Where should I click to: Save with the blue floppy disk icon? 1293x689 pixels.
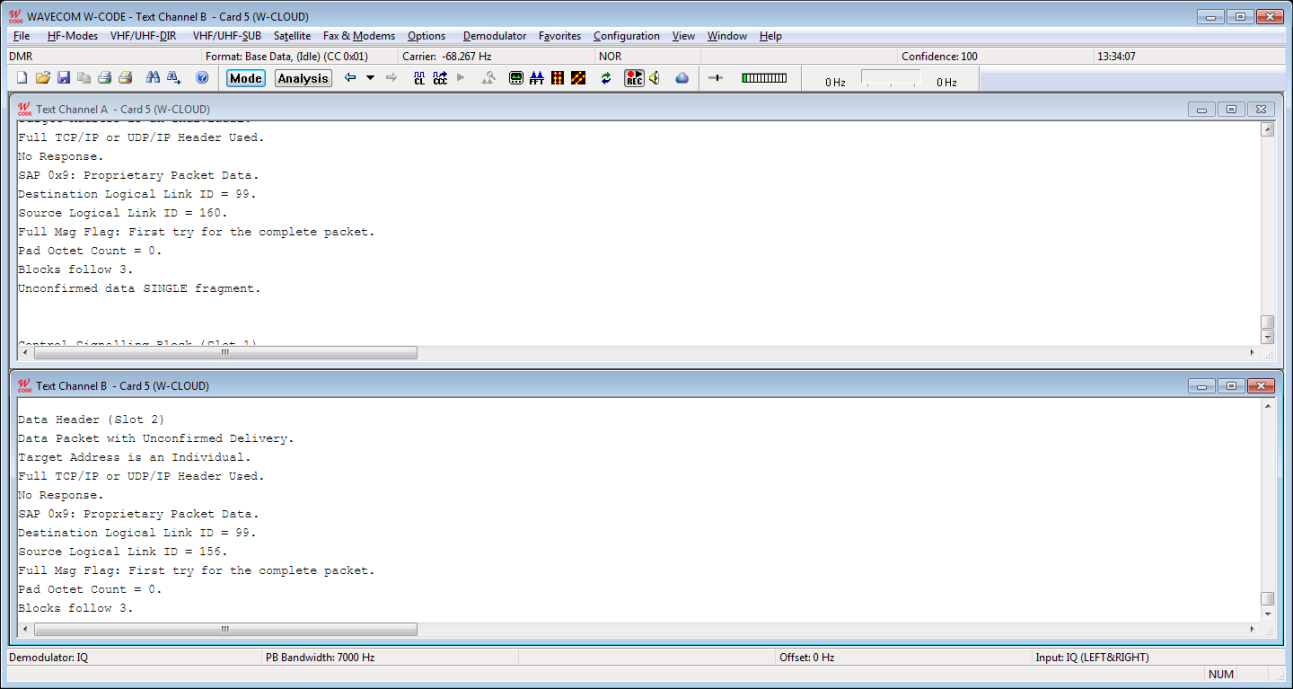click(63, 78)
